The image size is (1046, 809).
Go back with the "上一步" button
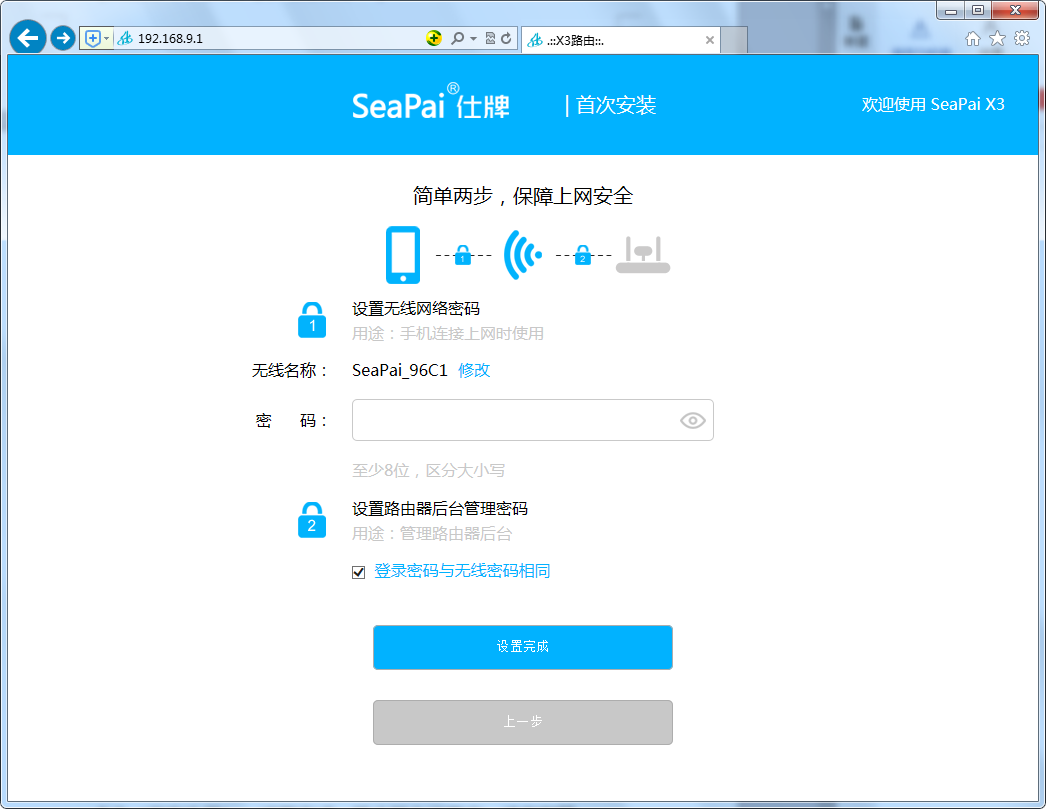click(522, 722)
